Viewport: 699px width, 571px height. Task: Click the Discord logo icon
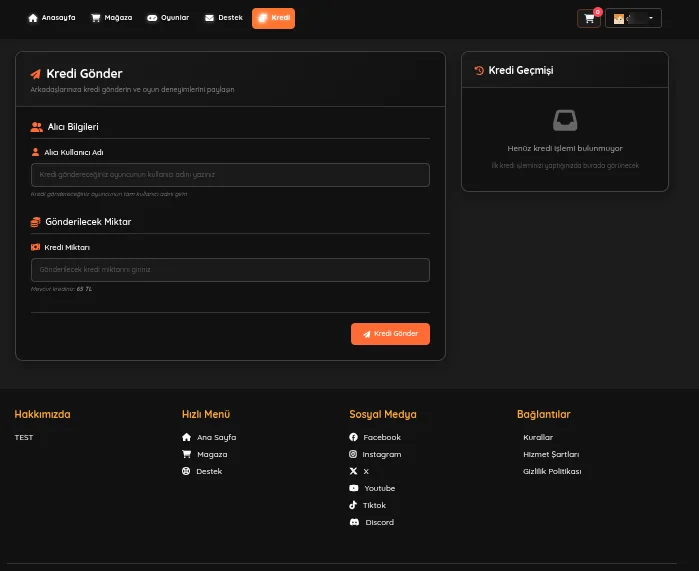point(354,522)
